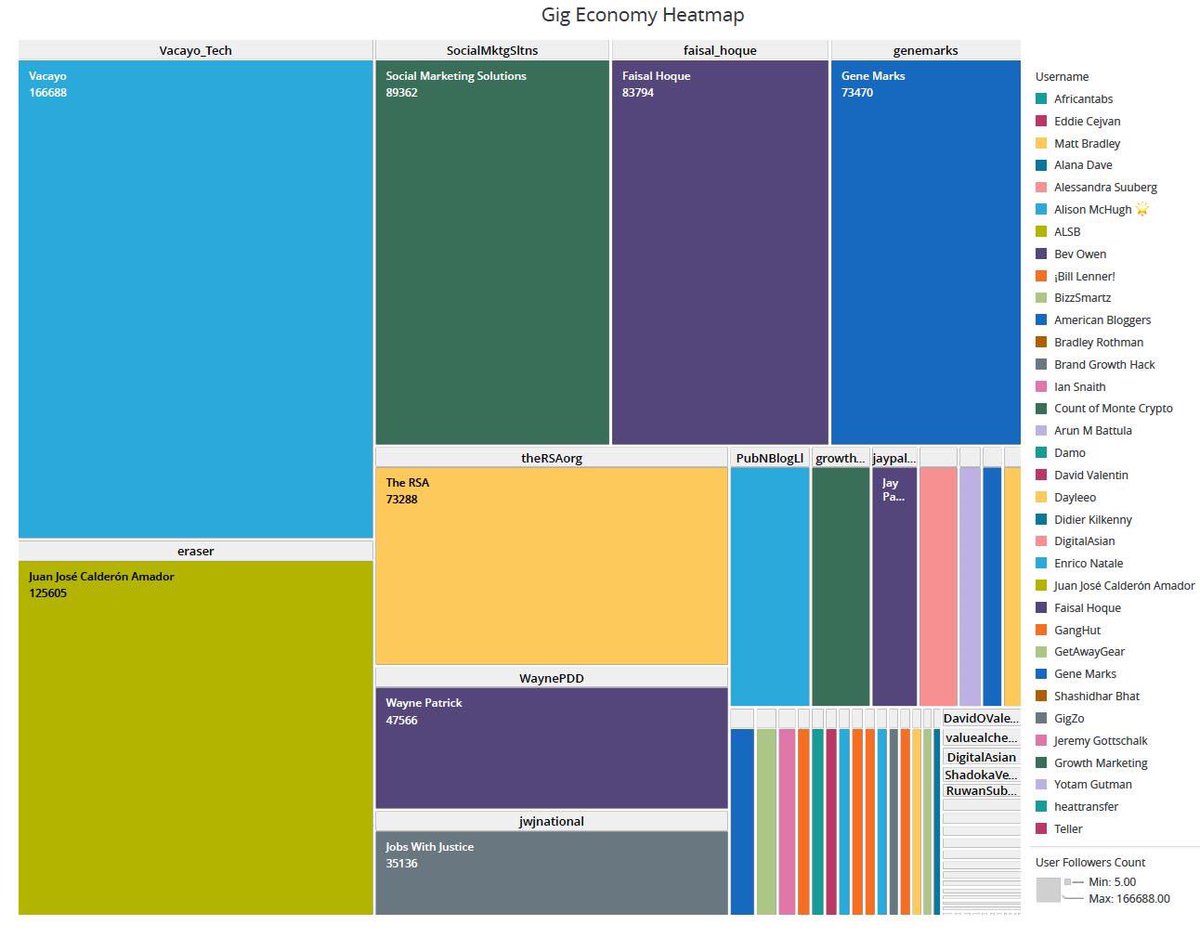The image size is (1200, 938).
Task: Click the Alessandra Suuberg legend swatch
Action: point(1041,187)
